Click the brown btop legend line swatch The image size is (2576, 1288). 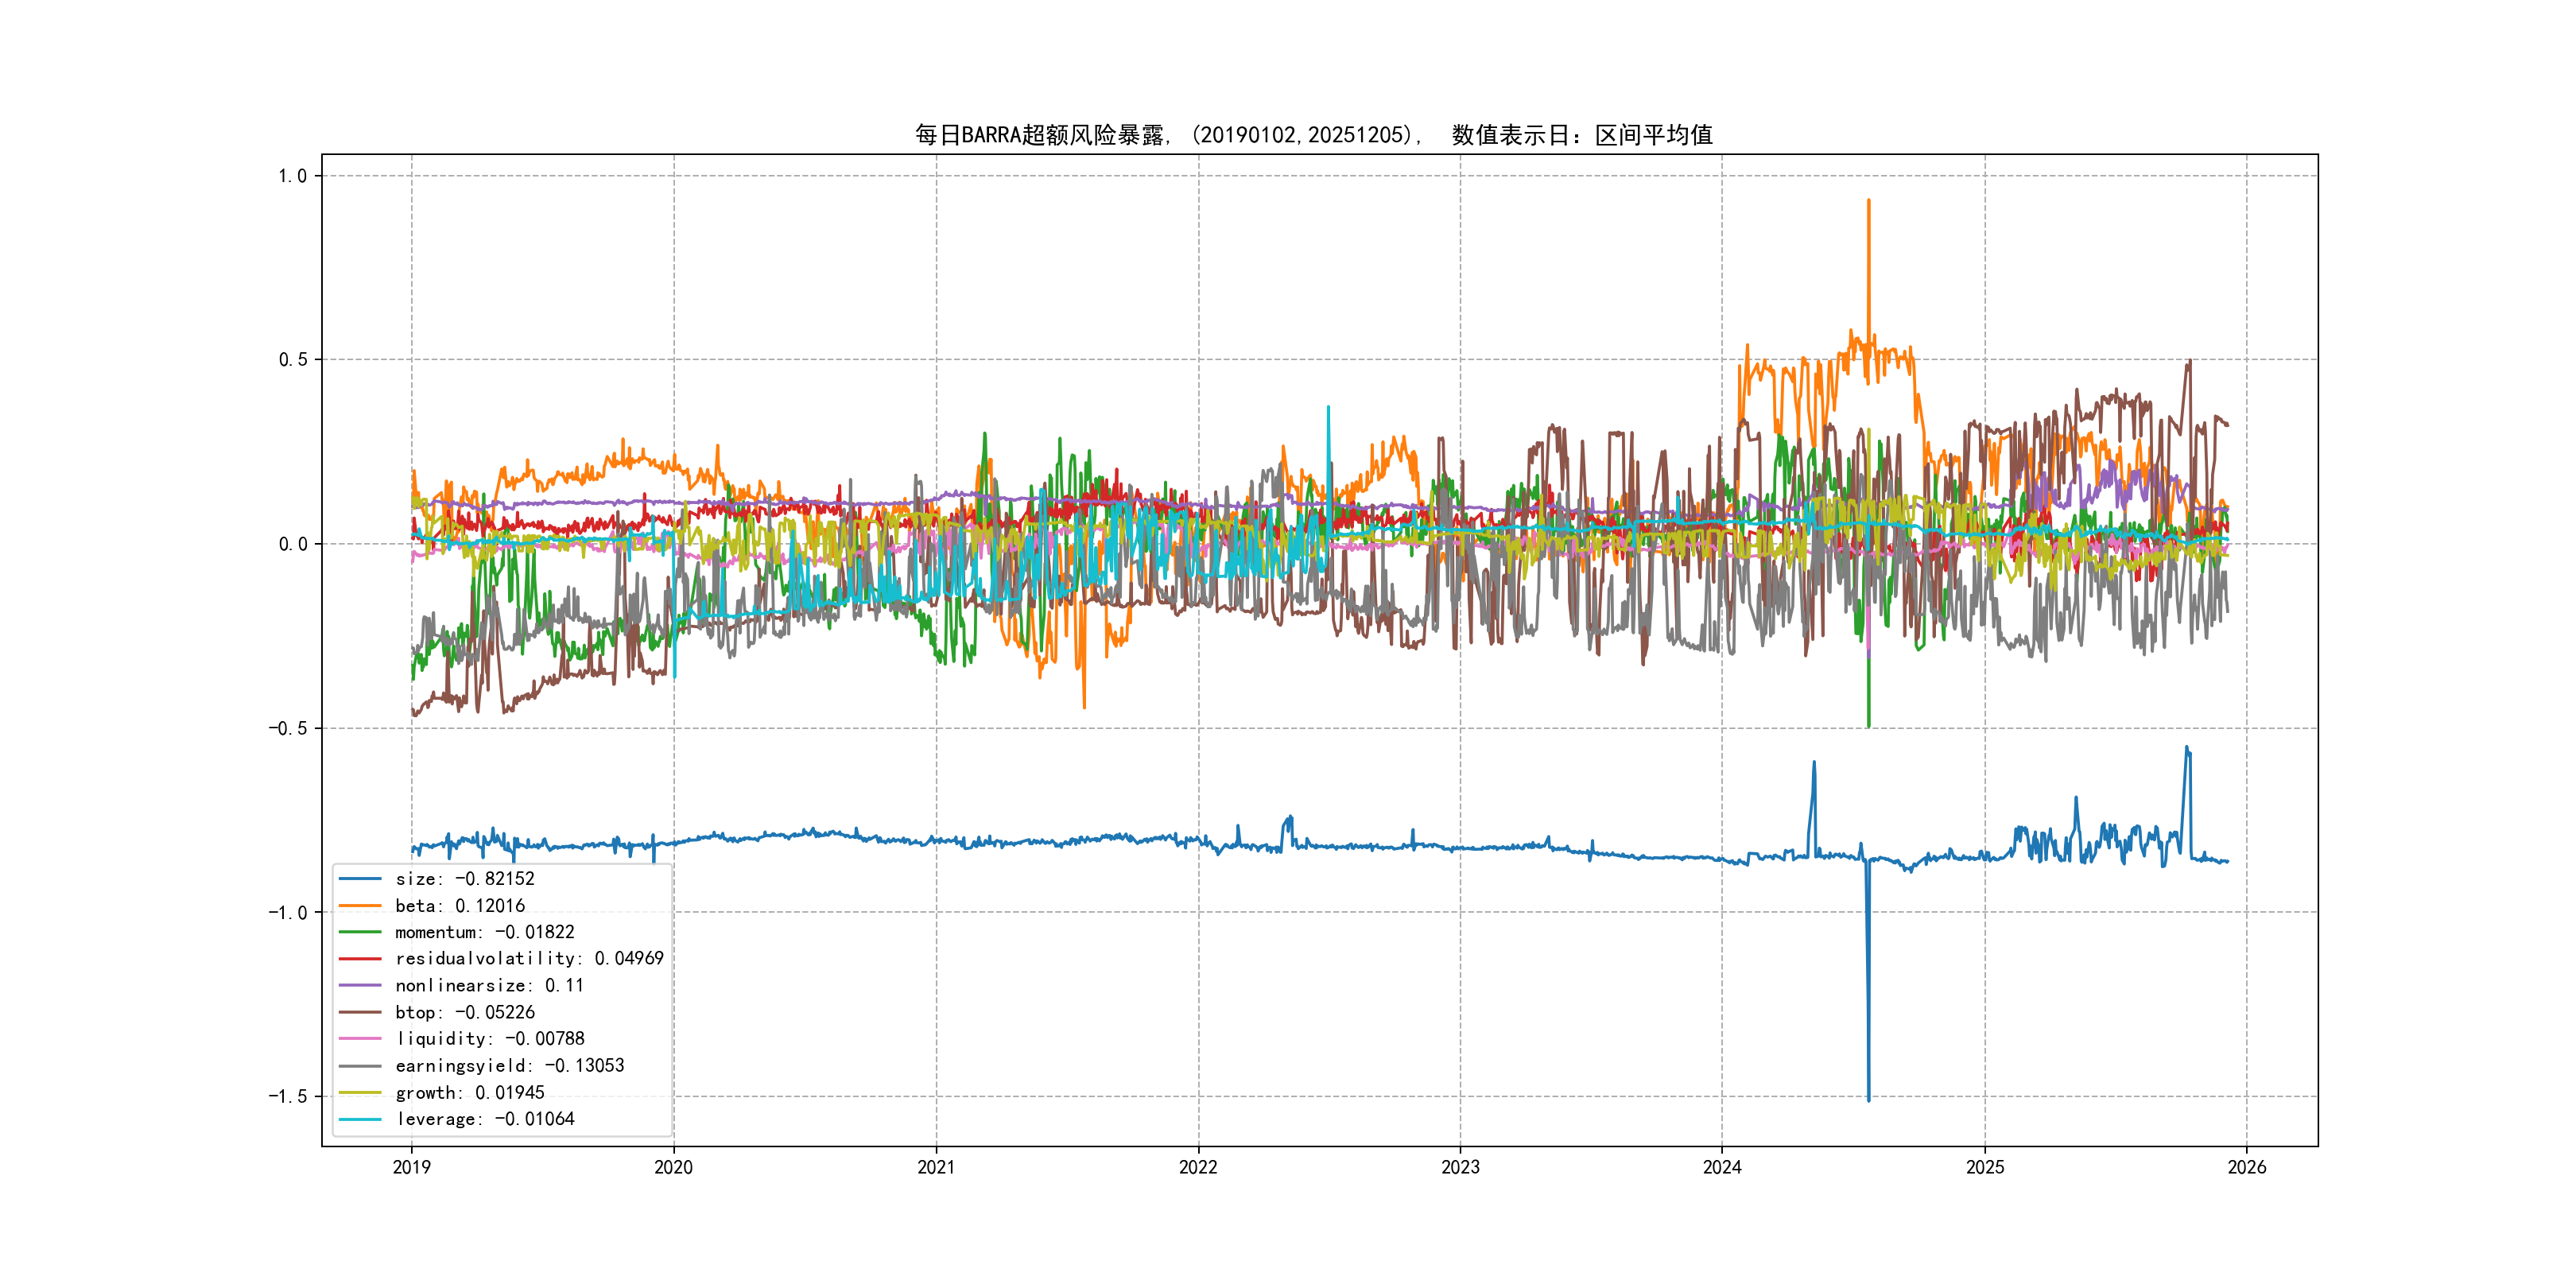pyautogui.click(x=360, y=1012)
